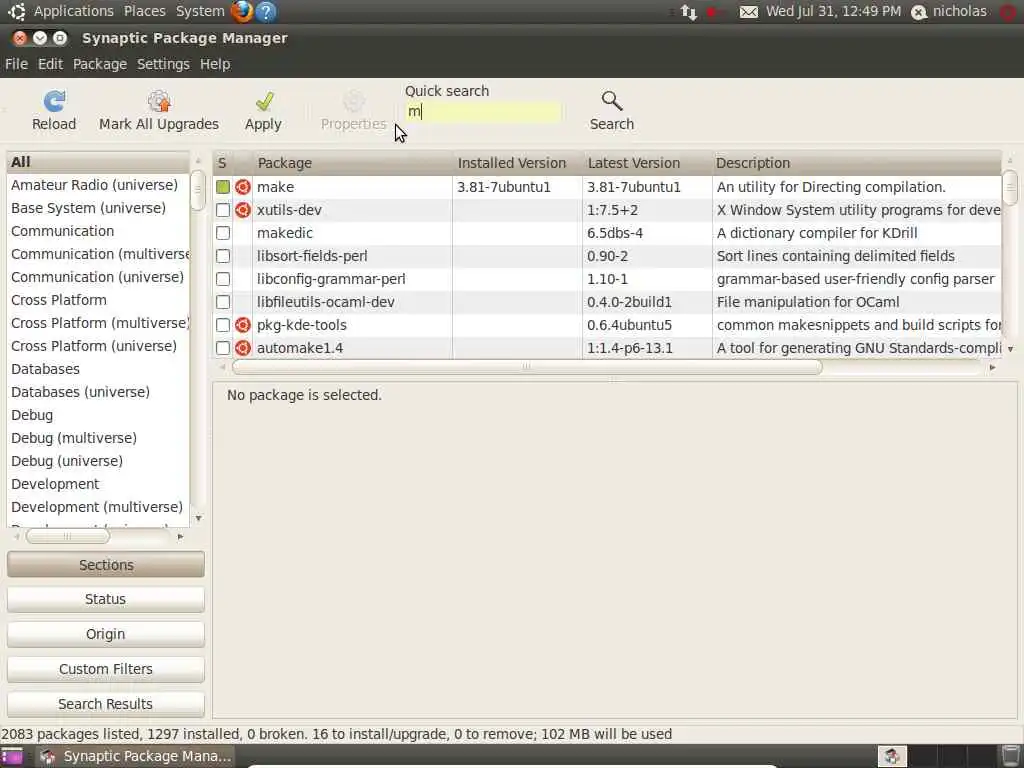The height and width of the screenshot is (768, 1024).
Task: Open the trash icon in bottom panel
Action: click(1010, 756)
